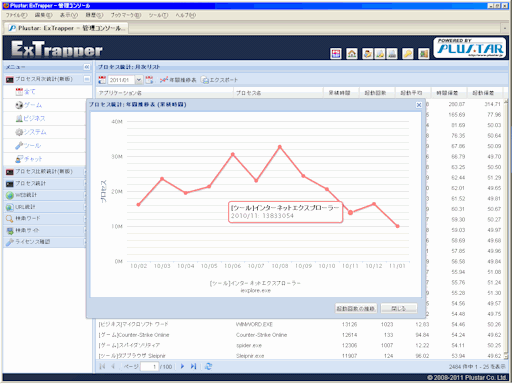Select the Counter-Strike Online process row

click(x=300, y=335)
